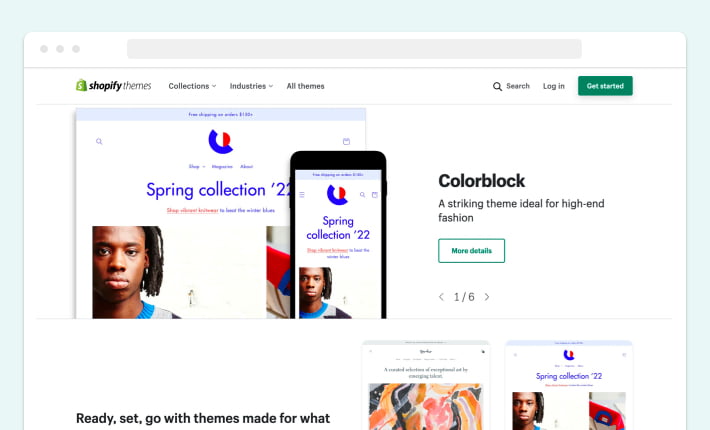710x430 pixels.
Task: Open the art gallery theme thumbnail
Action: [426, 385]
